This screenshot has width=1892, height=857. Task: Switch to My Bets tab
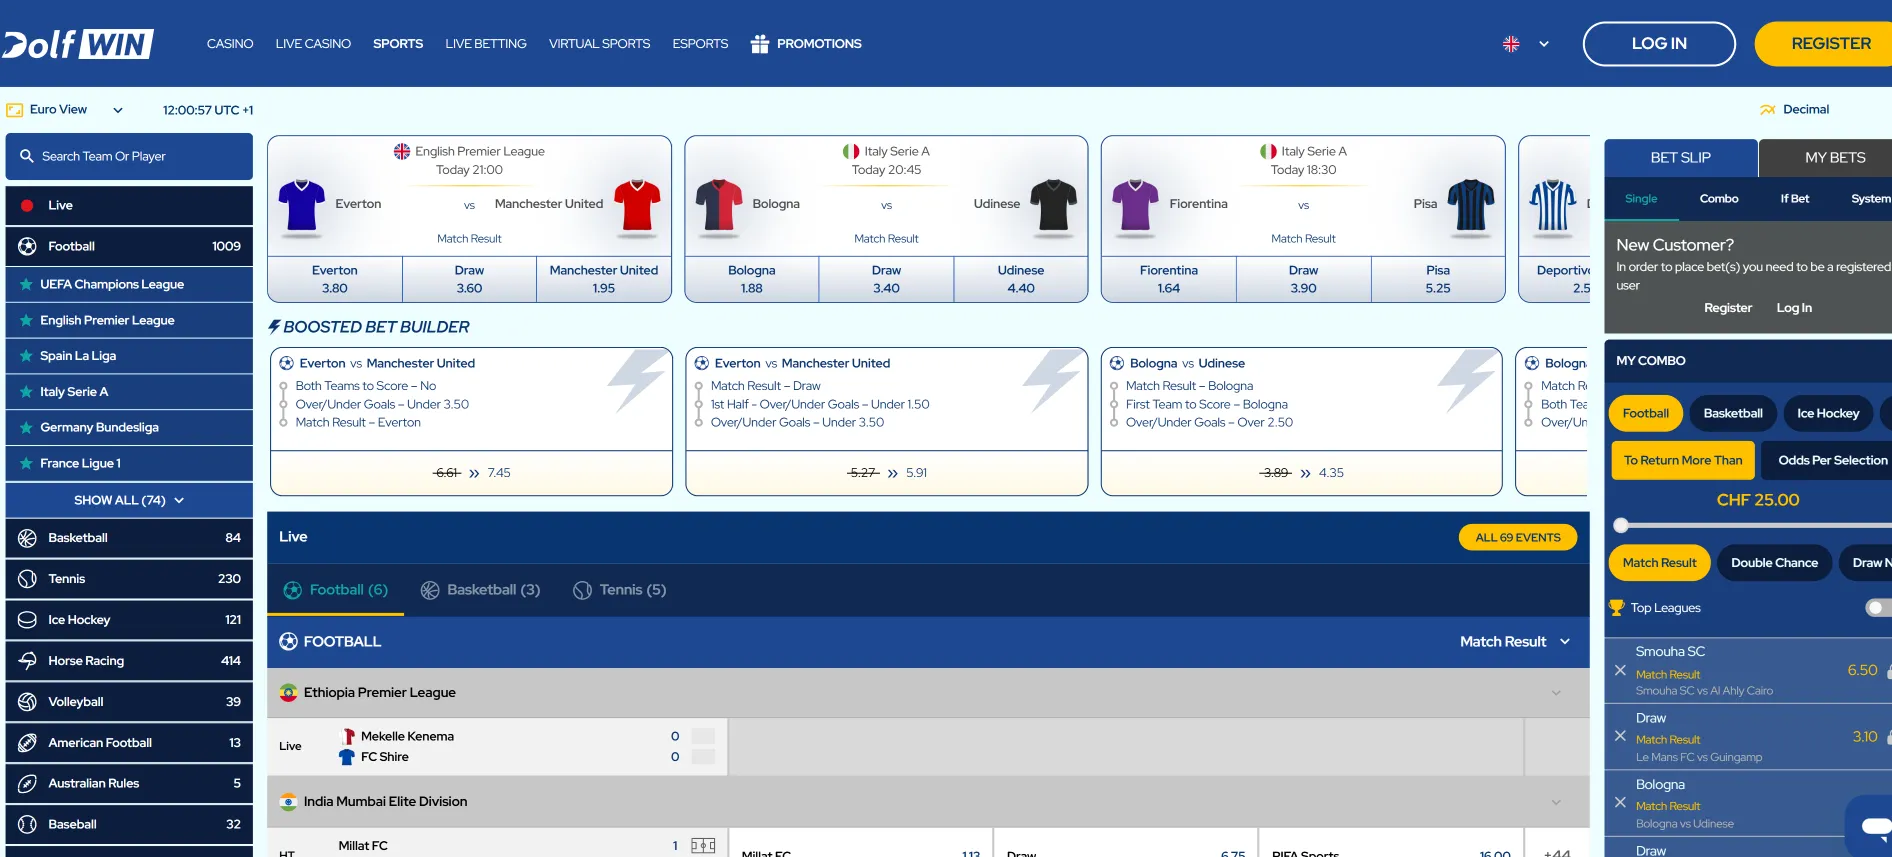[1826, 158]
